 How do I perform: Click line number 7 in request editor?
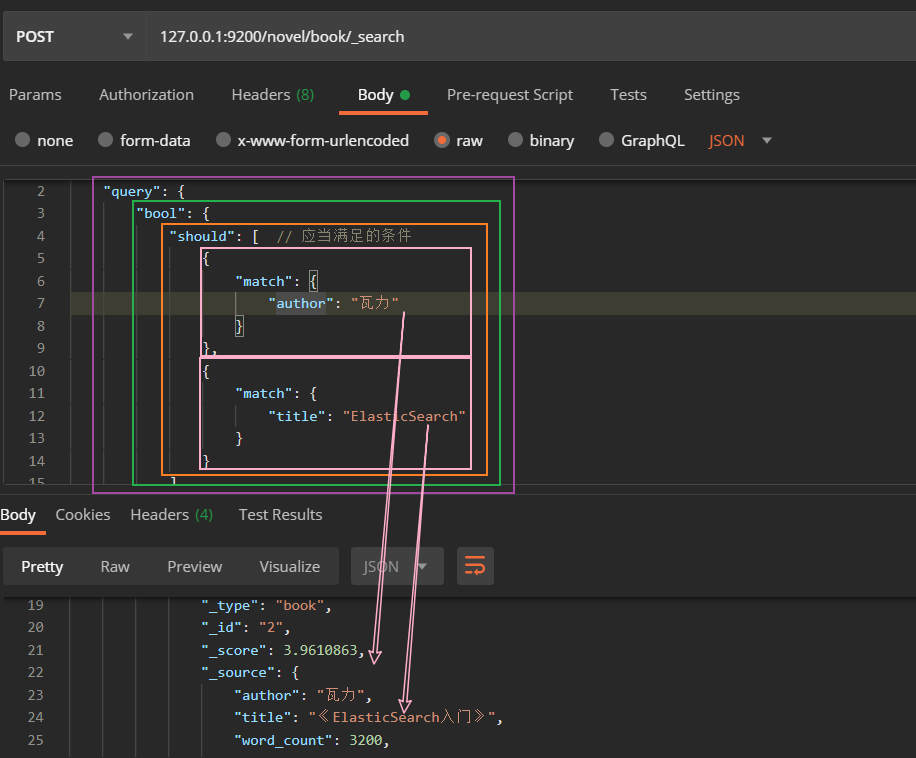tap(41, 303)
